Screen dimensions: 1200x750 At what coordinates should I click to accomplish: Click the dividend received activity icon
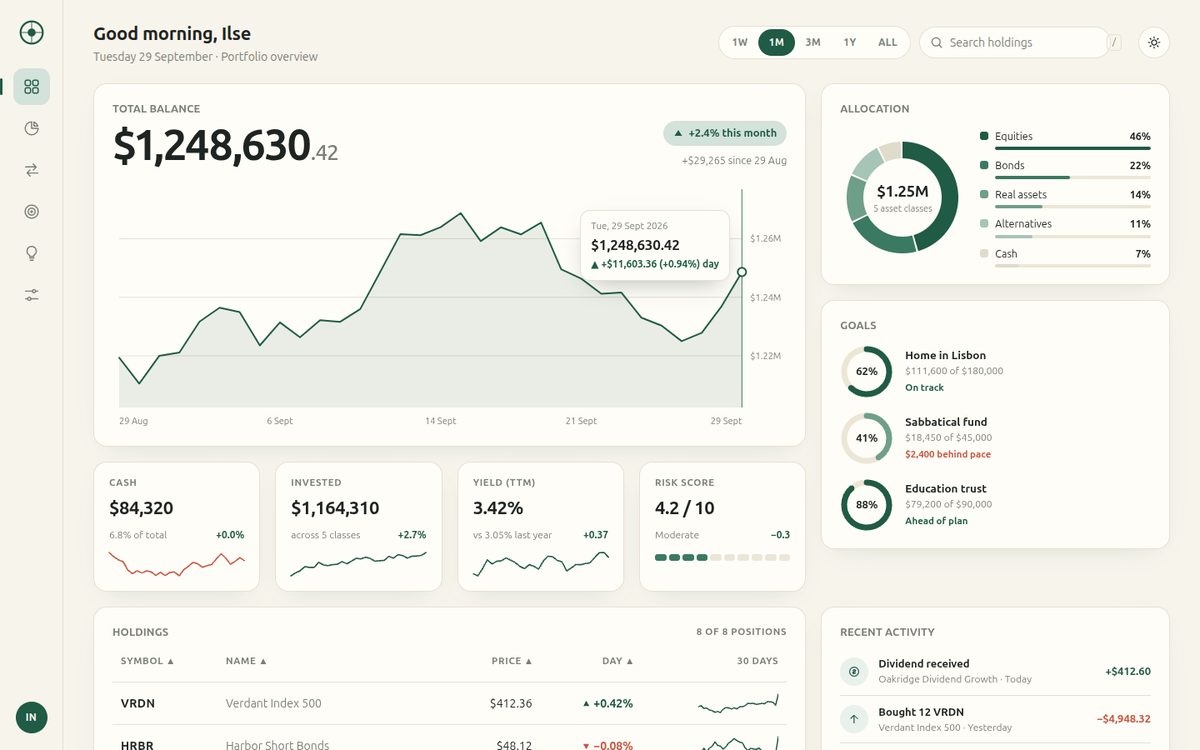854,672
